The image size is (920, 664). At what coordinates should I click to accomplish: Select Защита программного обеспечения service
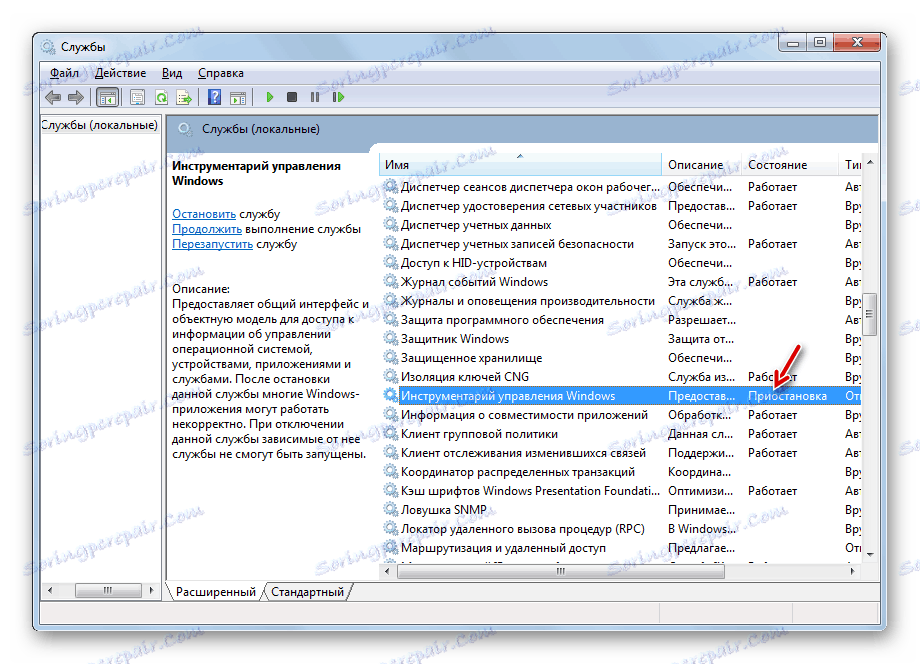click(x=622, y=320)
